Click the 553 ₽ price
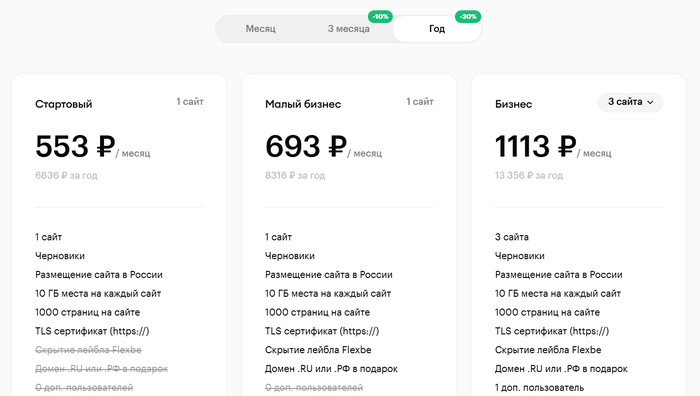The image size is (700, 396). click(75, 146)
